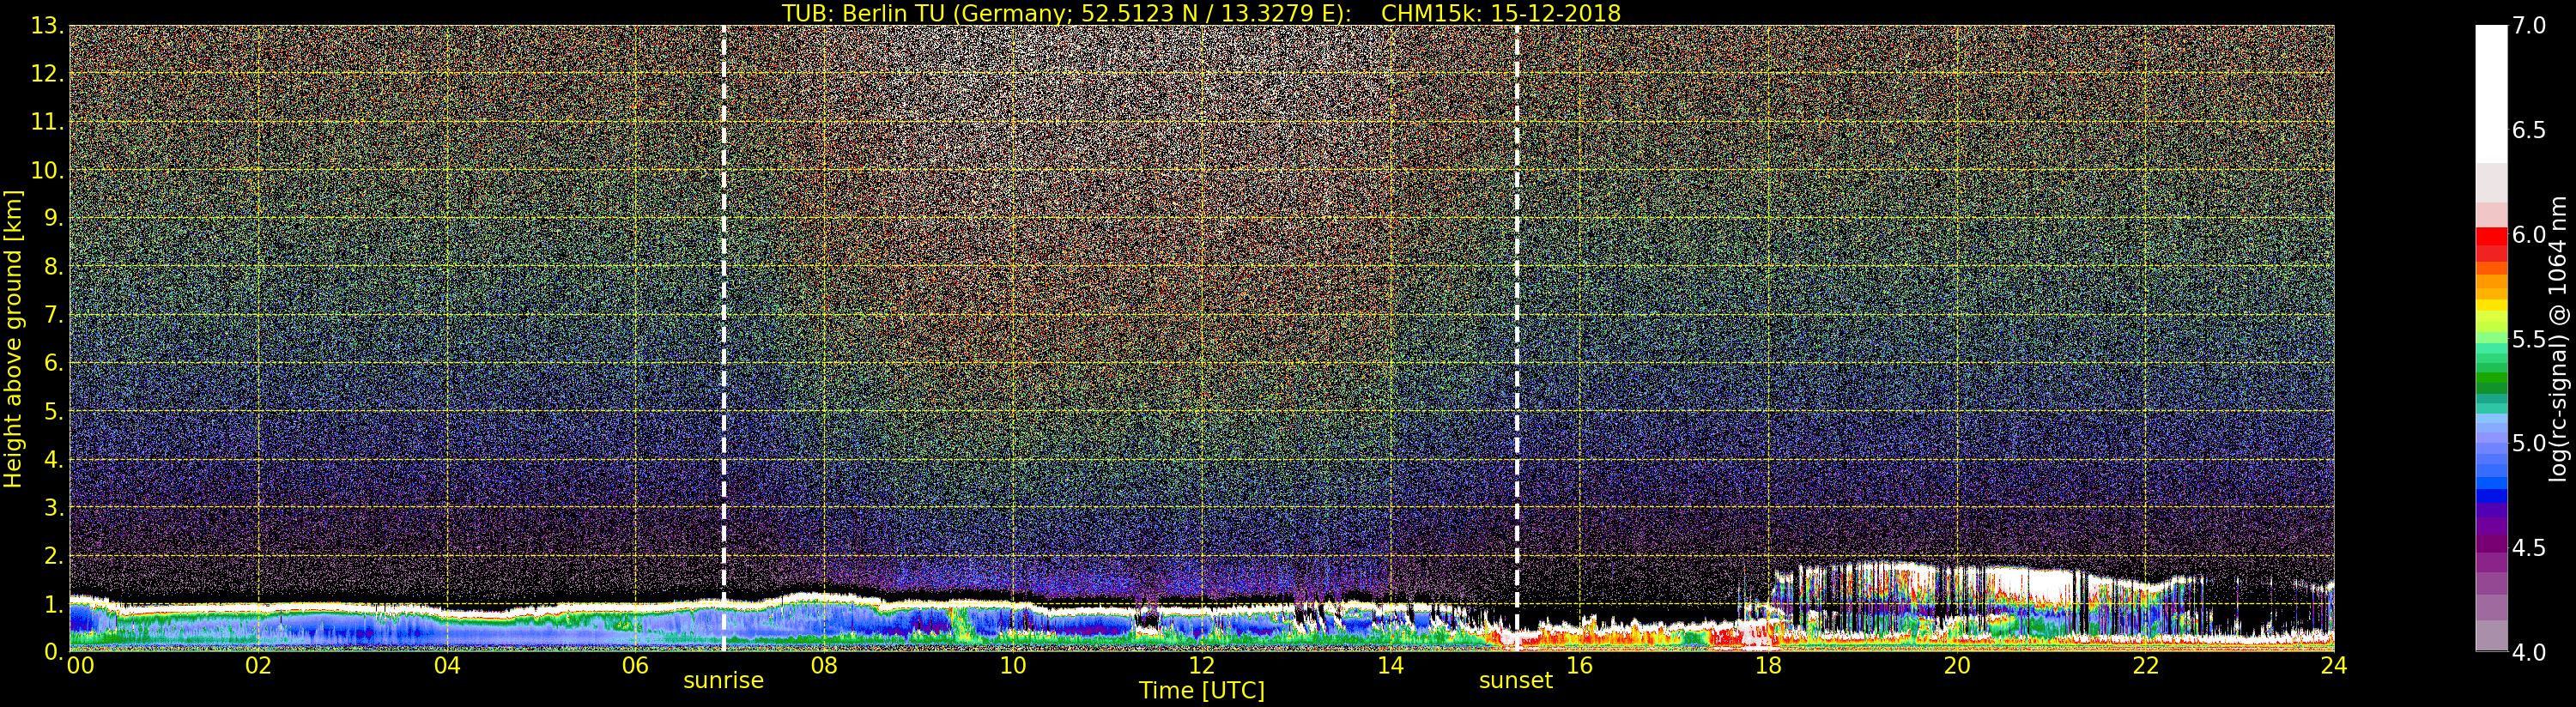Click the time tick '24'

pyautogui.click(x=2334, y=666)
